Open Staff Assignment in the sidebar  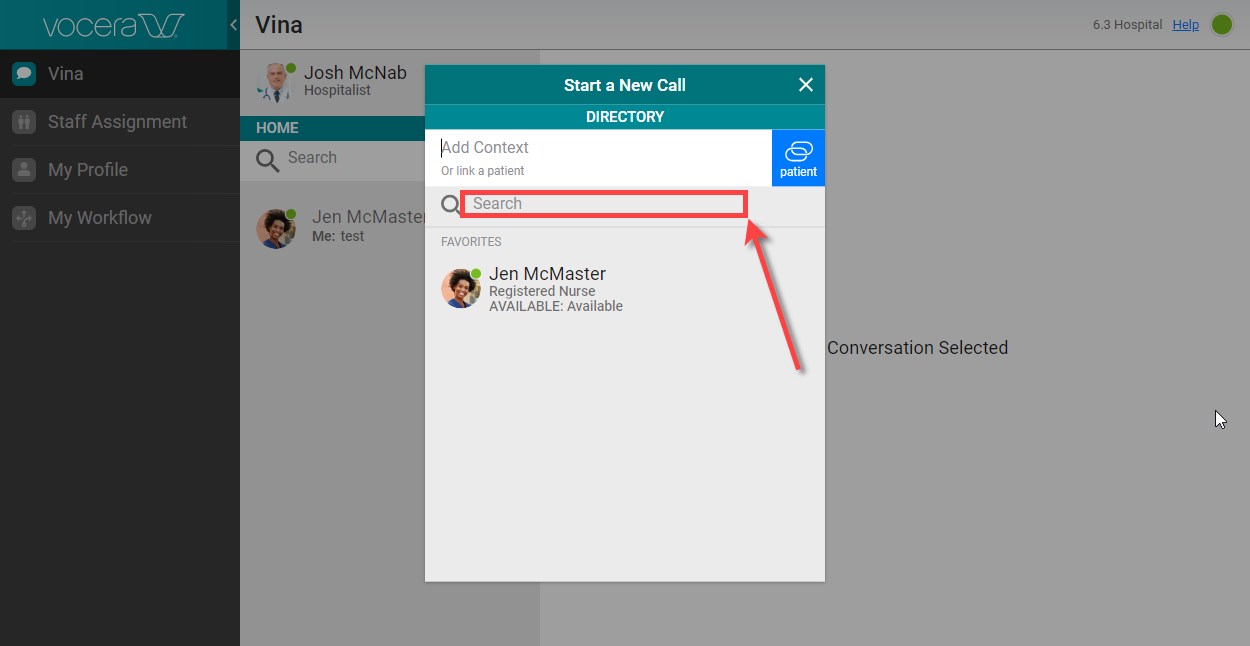(120, 122)
